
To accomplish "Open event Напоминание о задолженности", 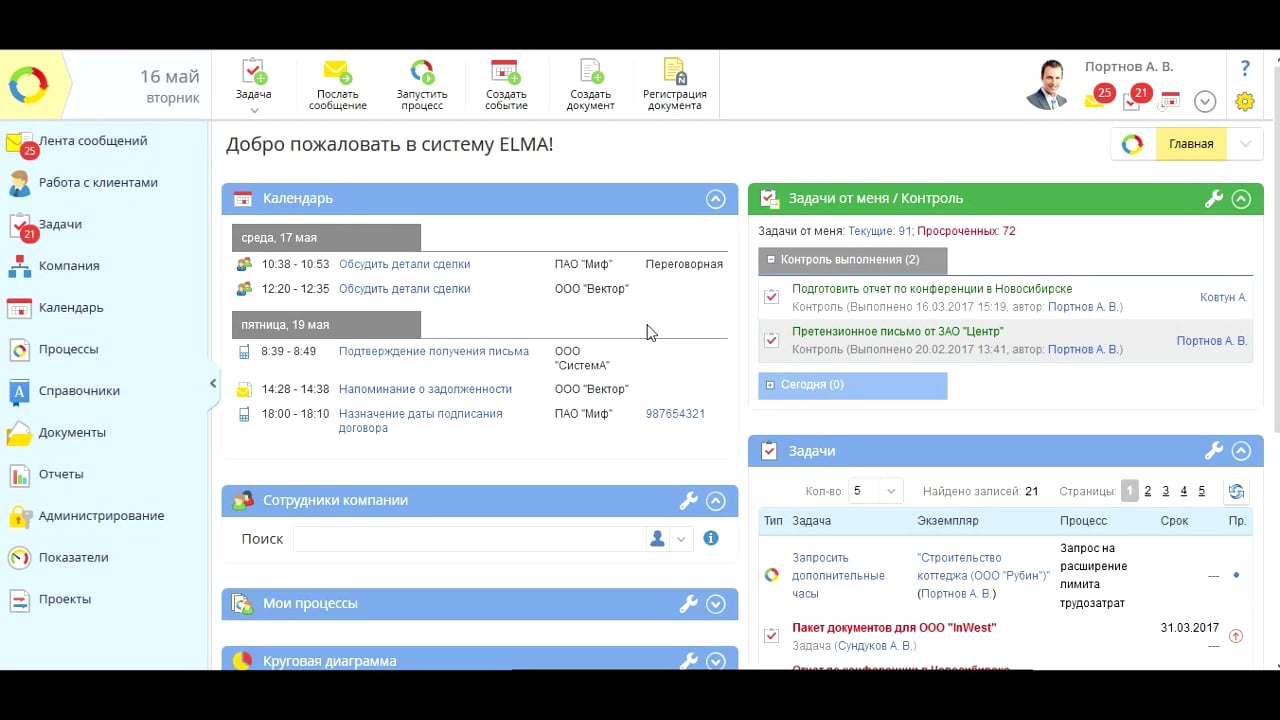I will click(425, 389).
